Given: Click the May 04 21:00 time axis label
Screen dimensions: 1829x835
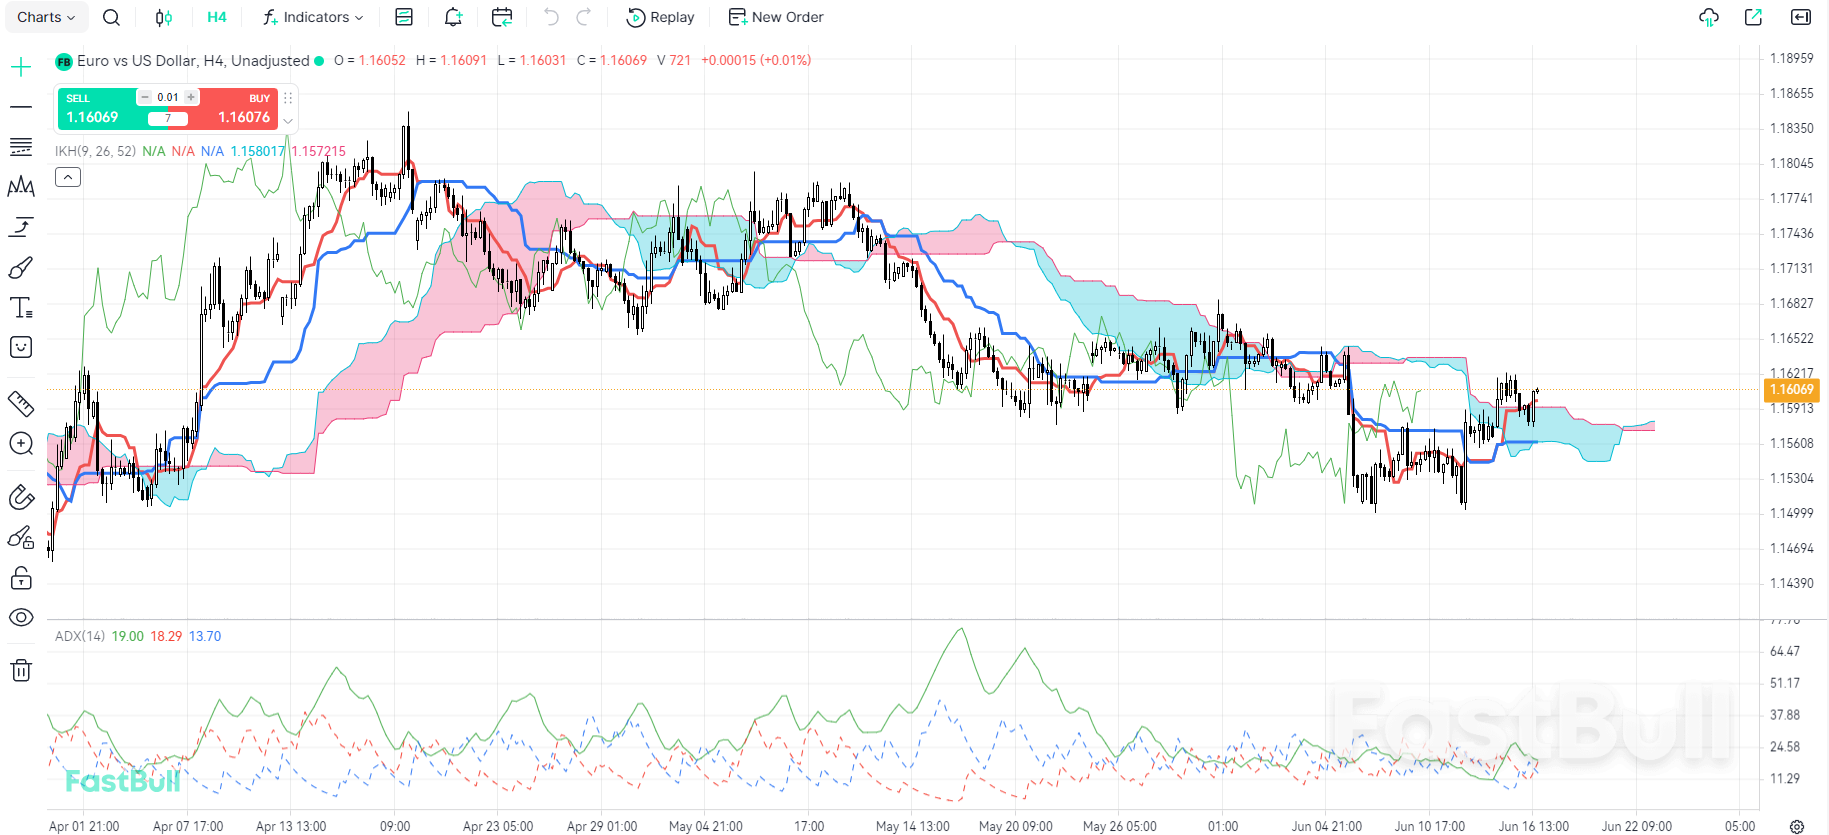Looking at the screenshot, I should click(705, 826).
